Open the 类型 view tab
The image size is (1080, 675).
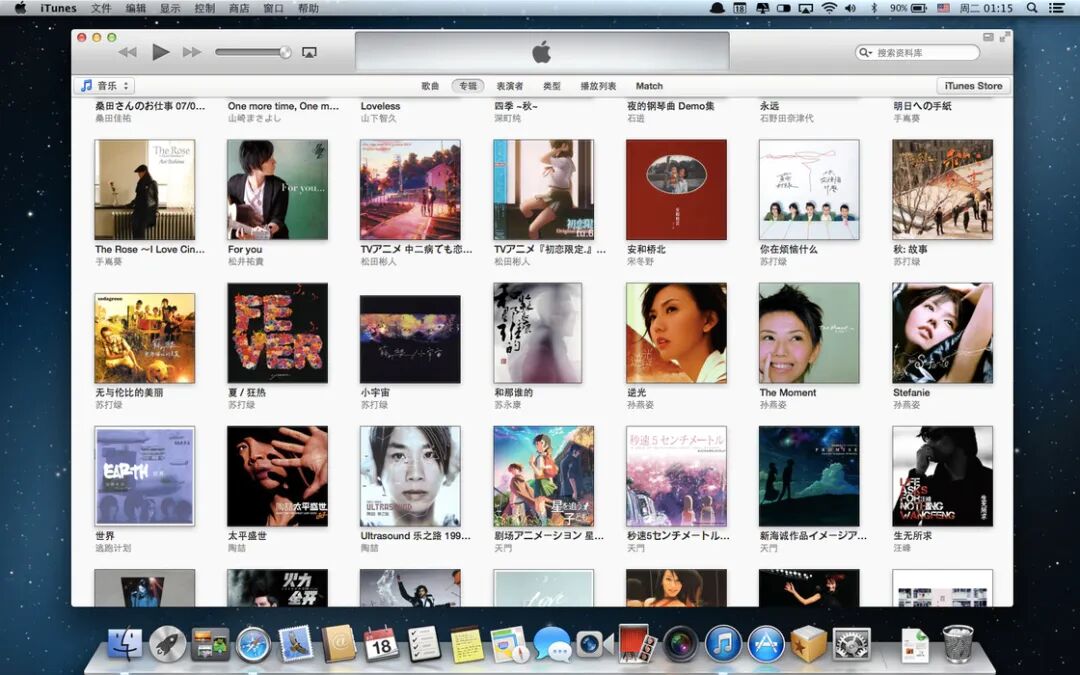pos(552,86)
